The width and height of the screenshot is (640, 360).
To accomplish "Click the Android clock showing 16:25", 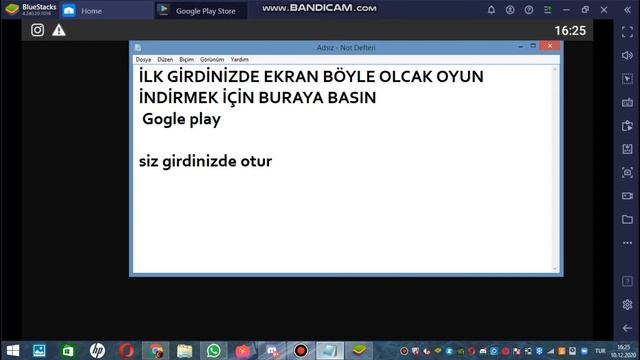I will (x=570, y=31).
